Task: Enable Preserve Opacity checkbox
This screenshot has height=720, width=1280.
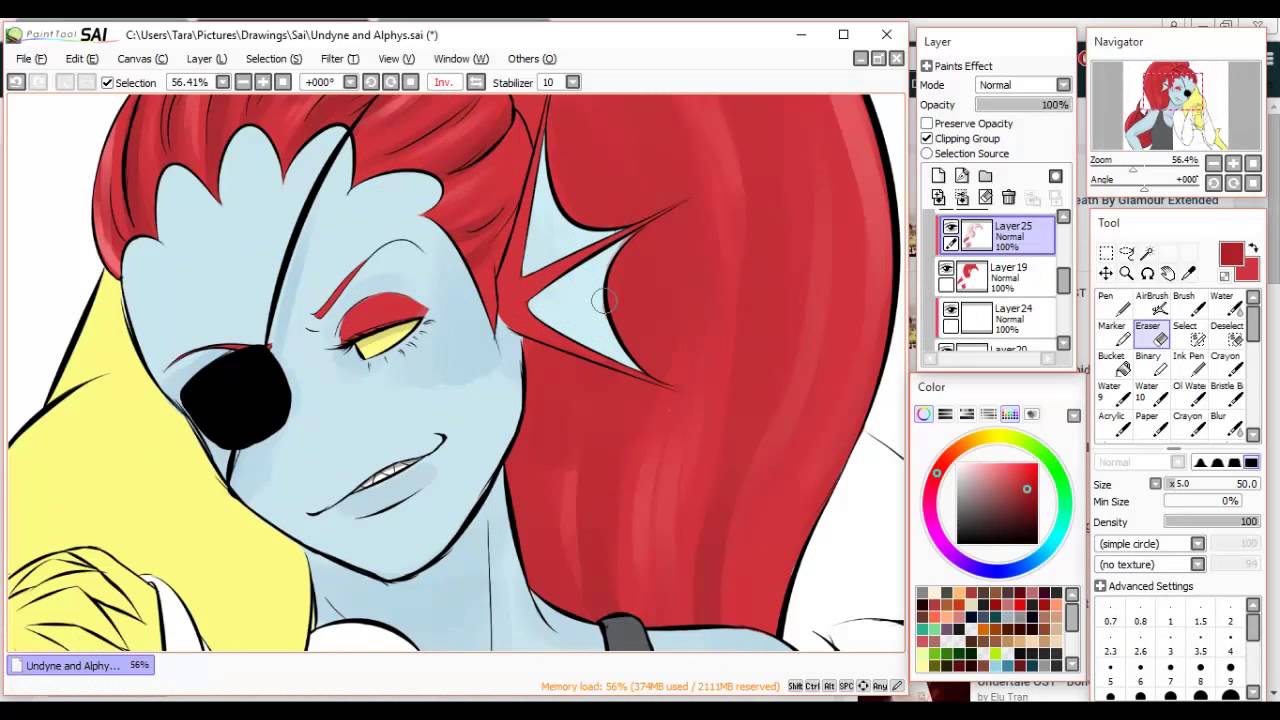Action: click(927, 123)
